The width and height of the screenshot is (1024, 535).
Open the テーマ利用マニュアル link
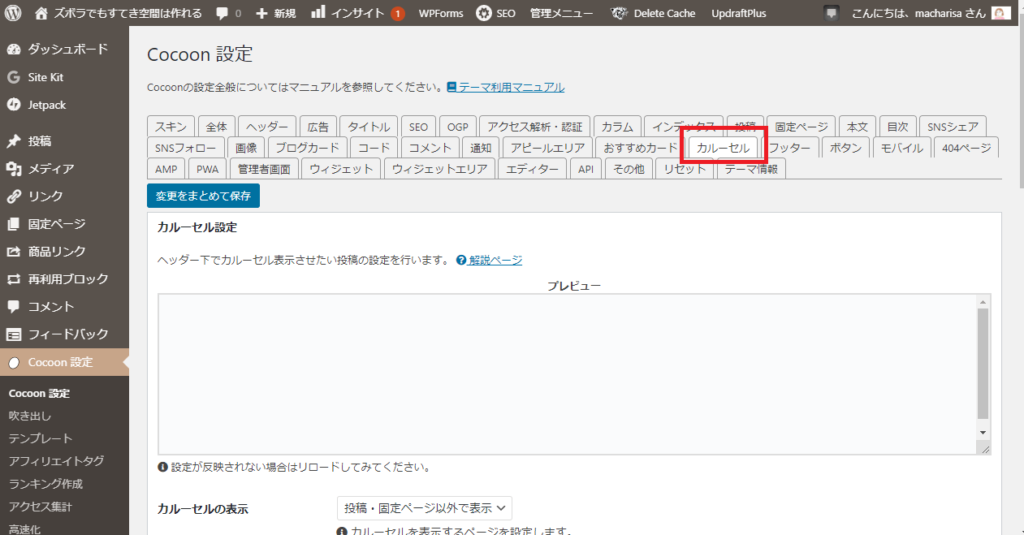[511, 87]
